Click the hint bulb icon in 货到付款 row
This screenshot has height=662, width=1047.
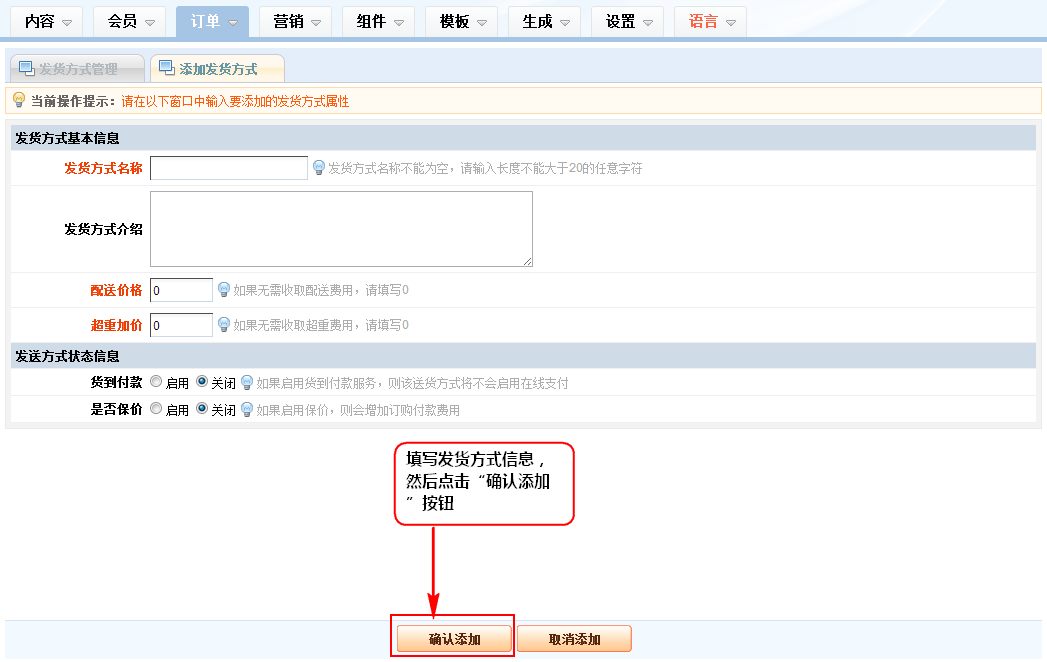pos(247,382)
